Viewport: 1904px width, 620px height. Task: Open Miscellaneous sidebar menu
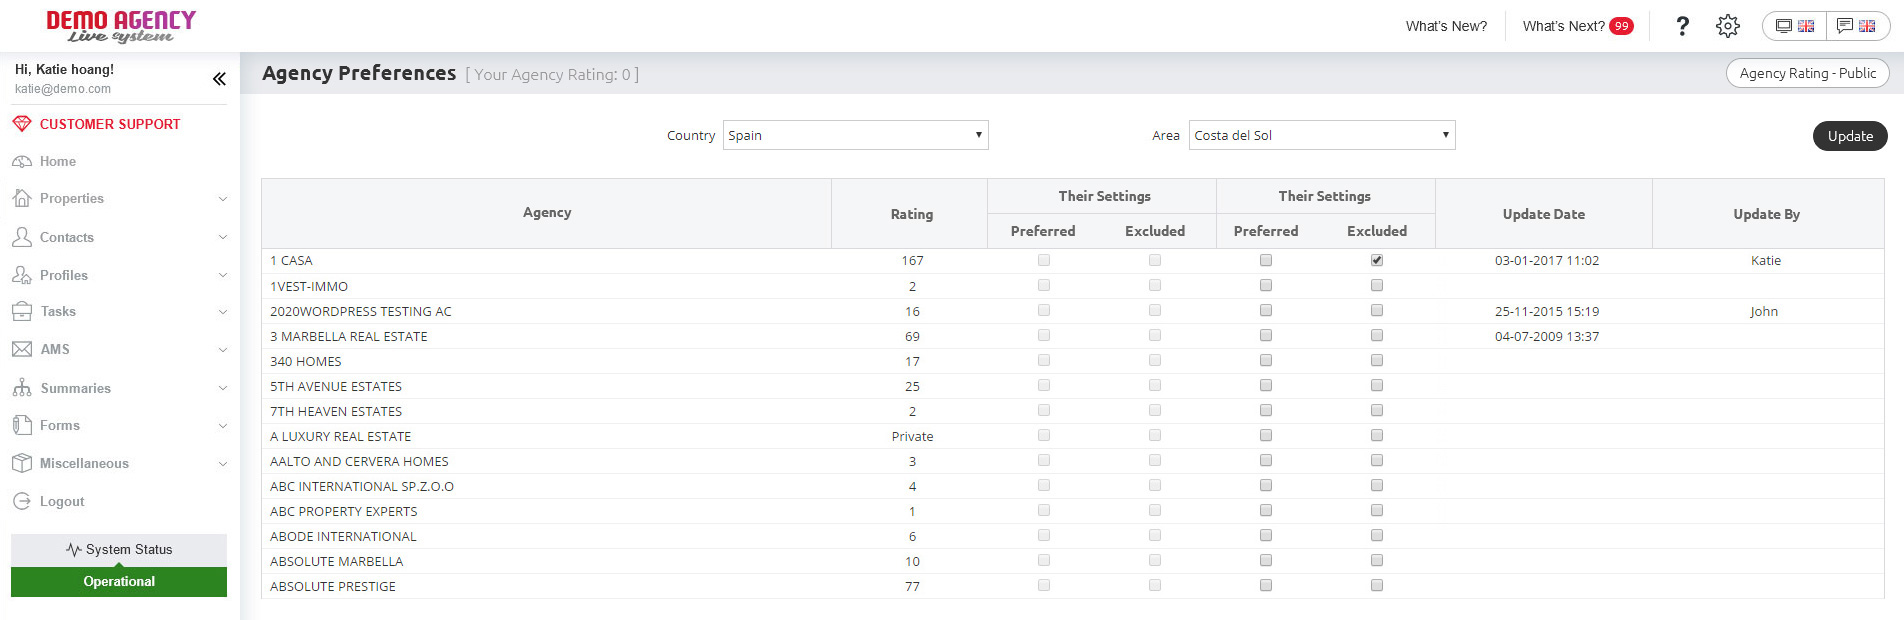coord(84,463)
